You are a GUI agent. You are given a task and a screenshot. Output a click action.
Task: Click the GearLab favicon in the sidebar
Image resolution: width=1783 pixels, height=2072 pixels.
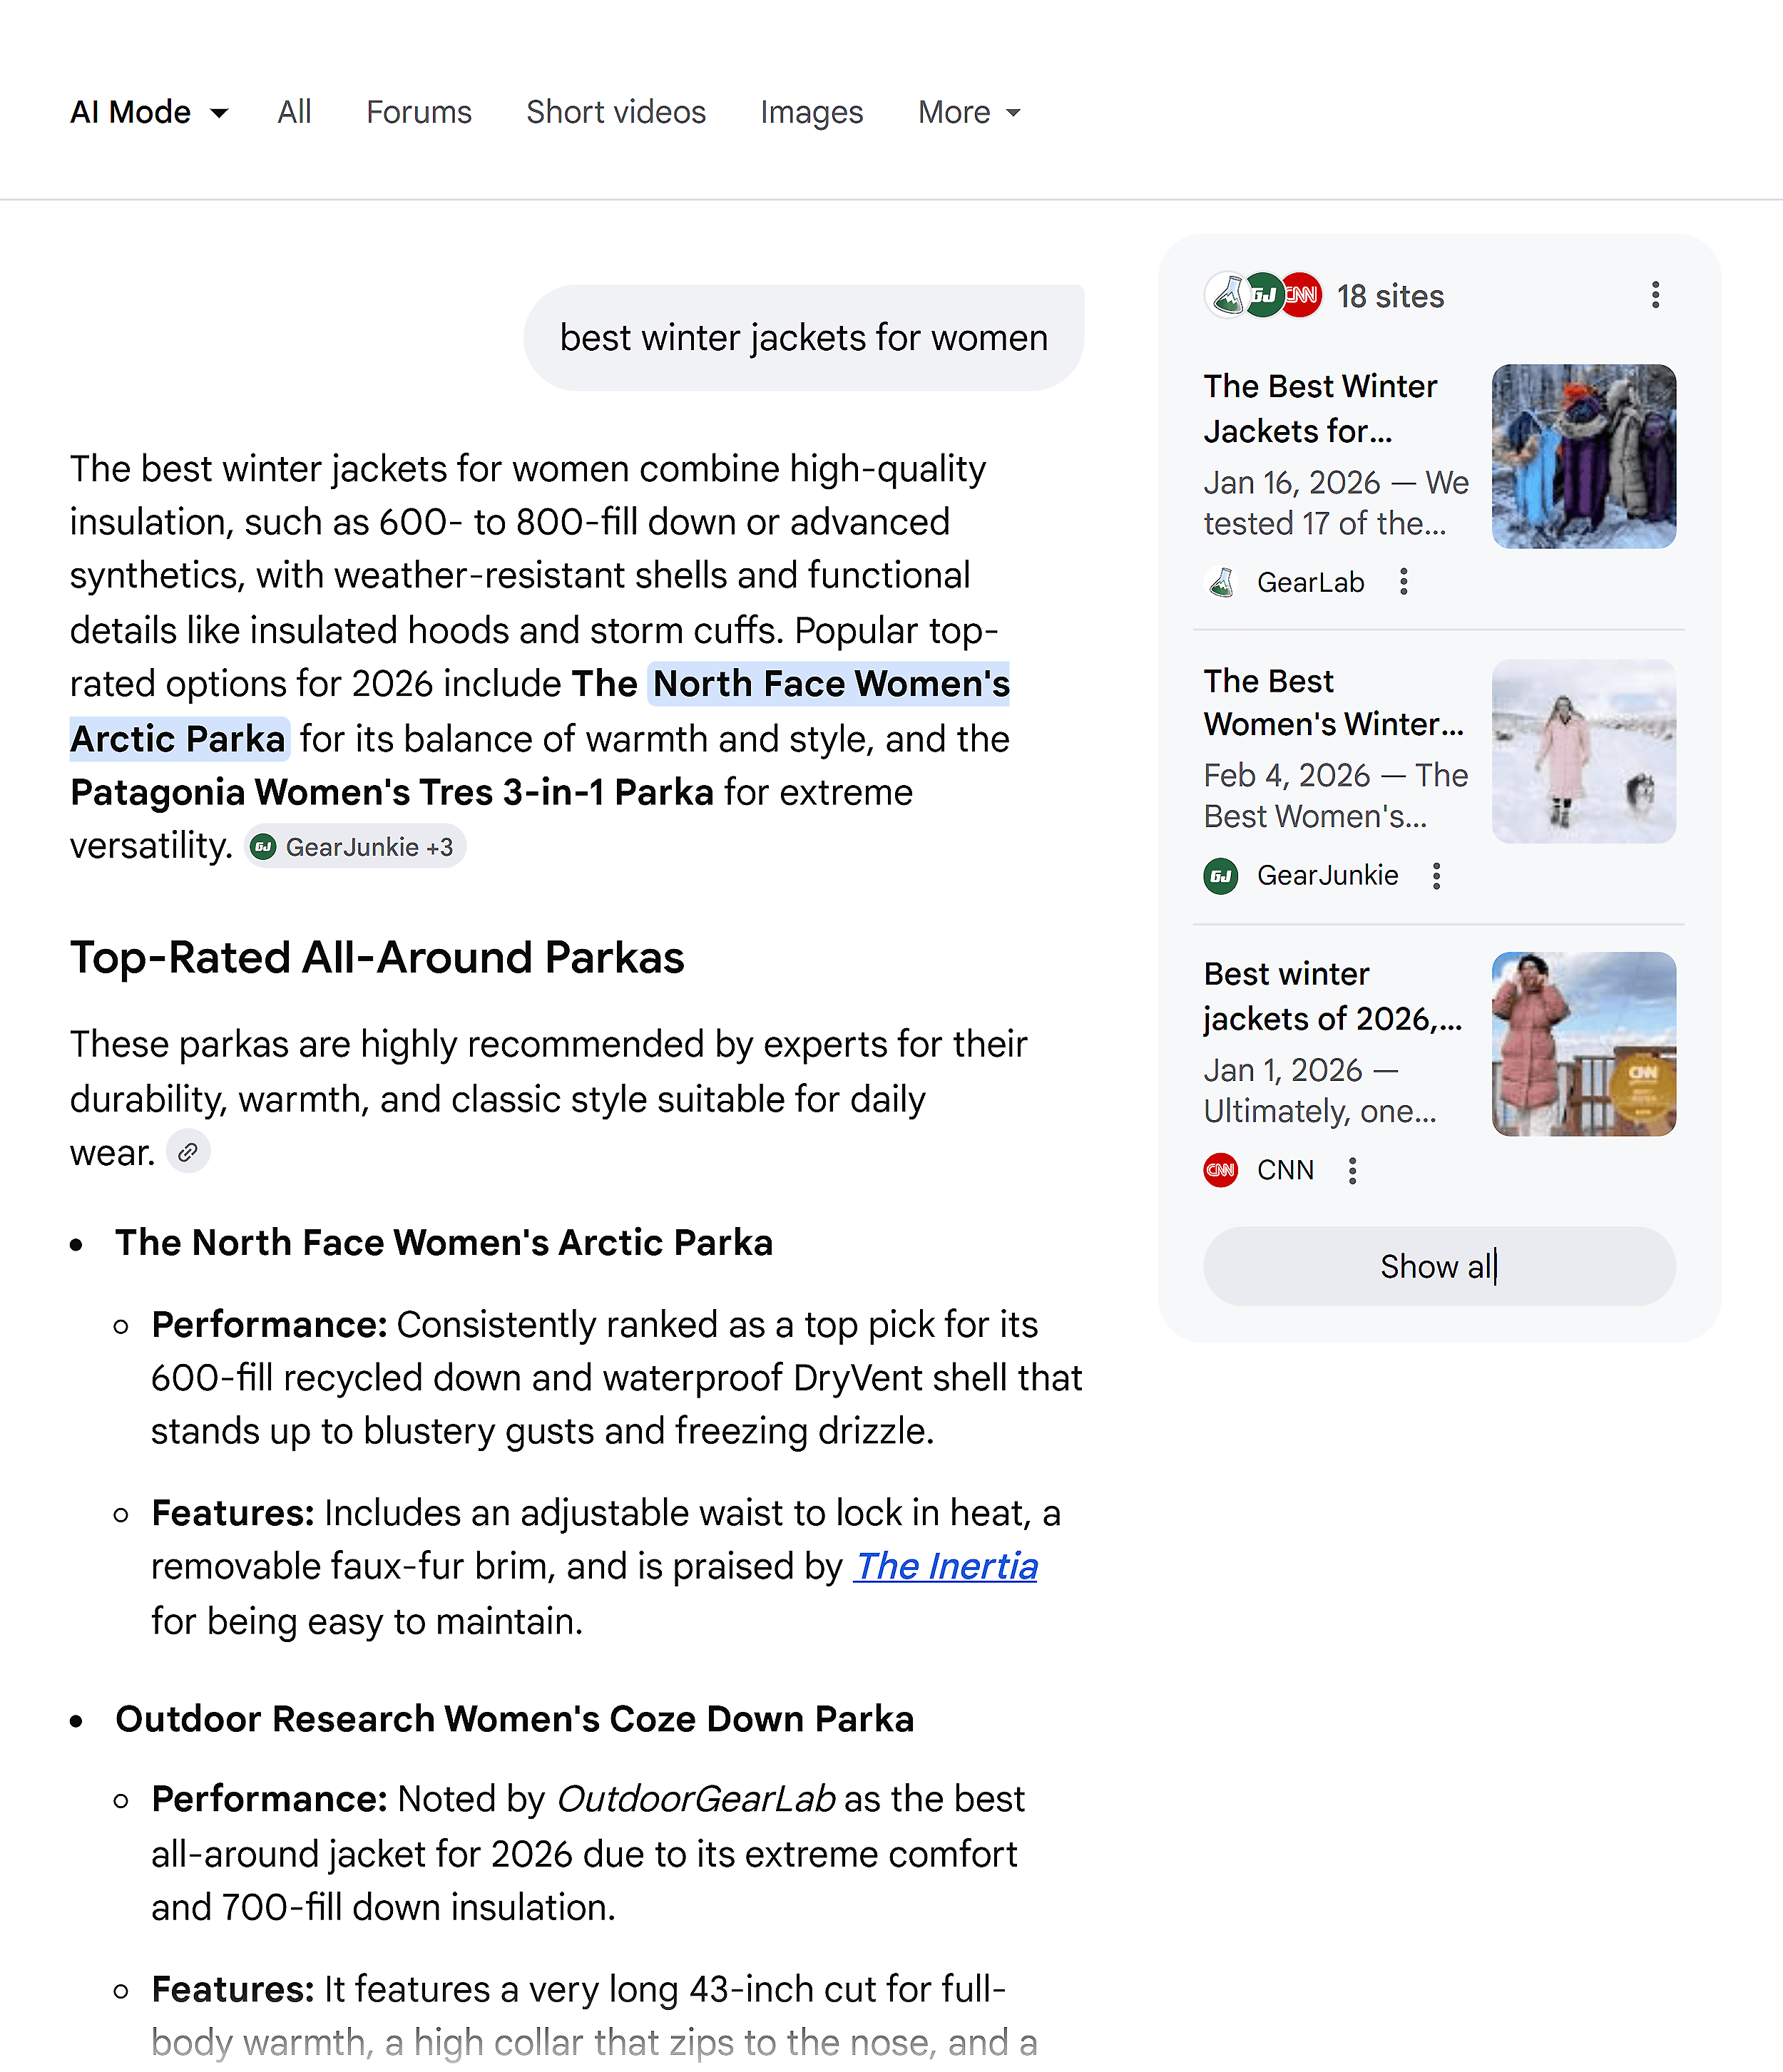[x=1221, y=581]
